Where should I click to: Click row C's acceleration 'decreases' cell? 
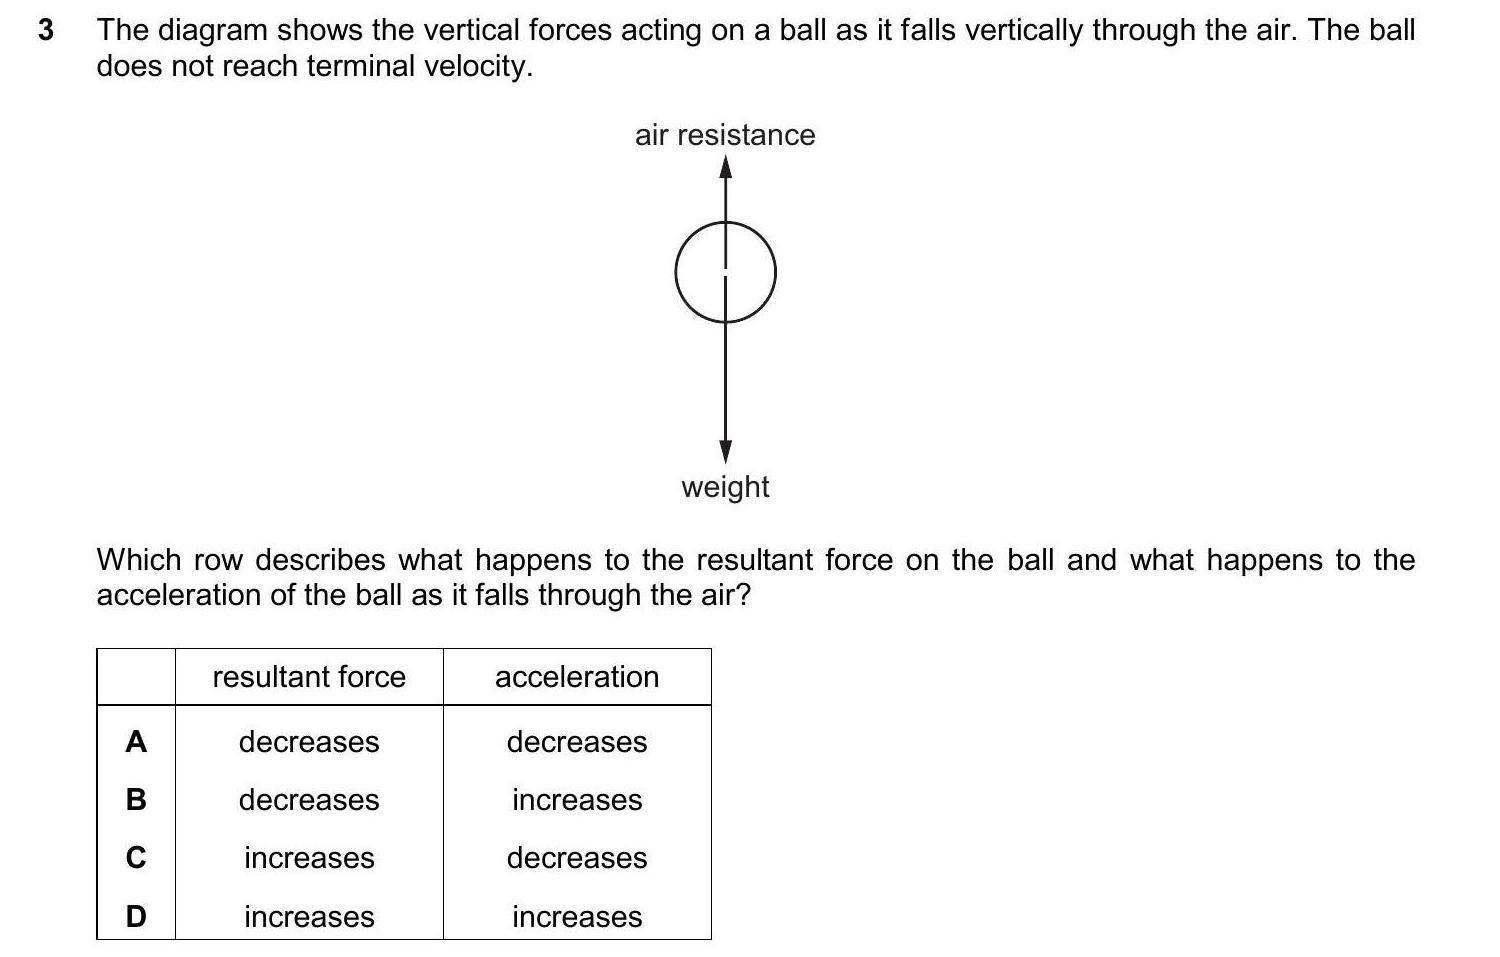577,858
